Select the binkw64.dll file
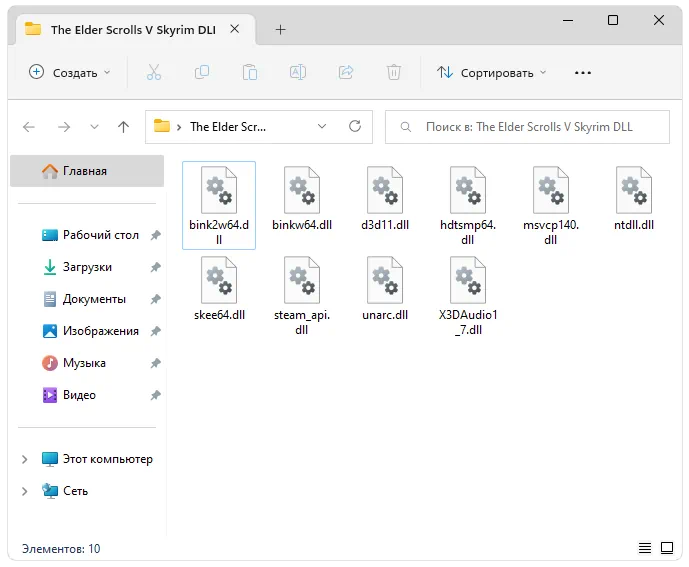Viewport: 689px width, 567px height. (302, 199)
